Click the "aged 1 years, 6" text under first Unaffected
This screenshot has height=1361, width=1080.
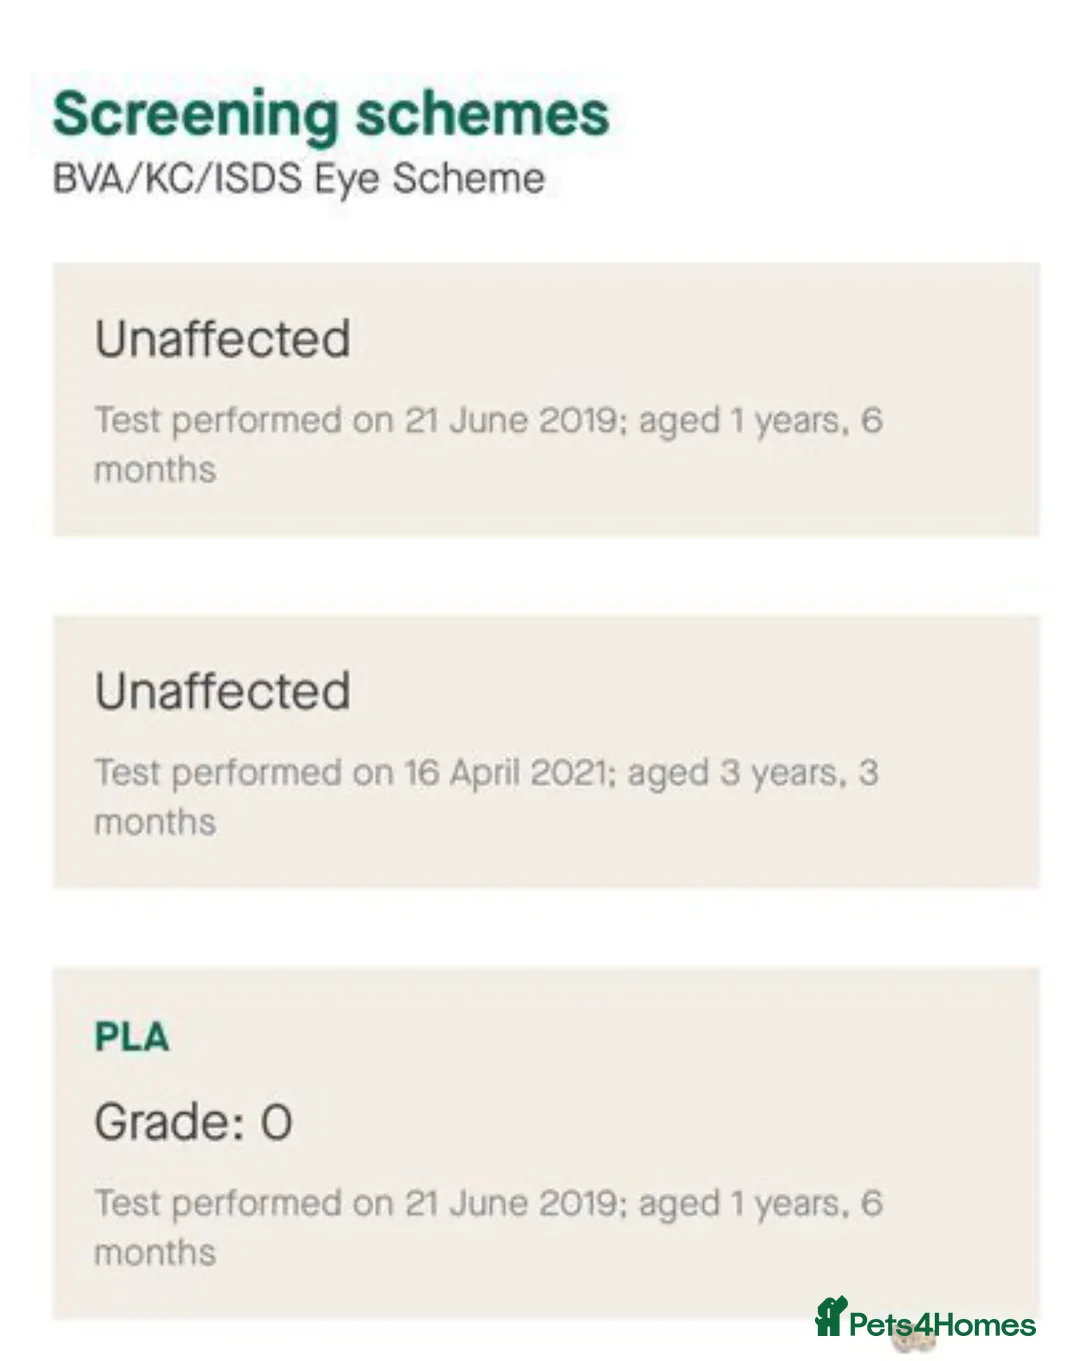coord(760,420)
